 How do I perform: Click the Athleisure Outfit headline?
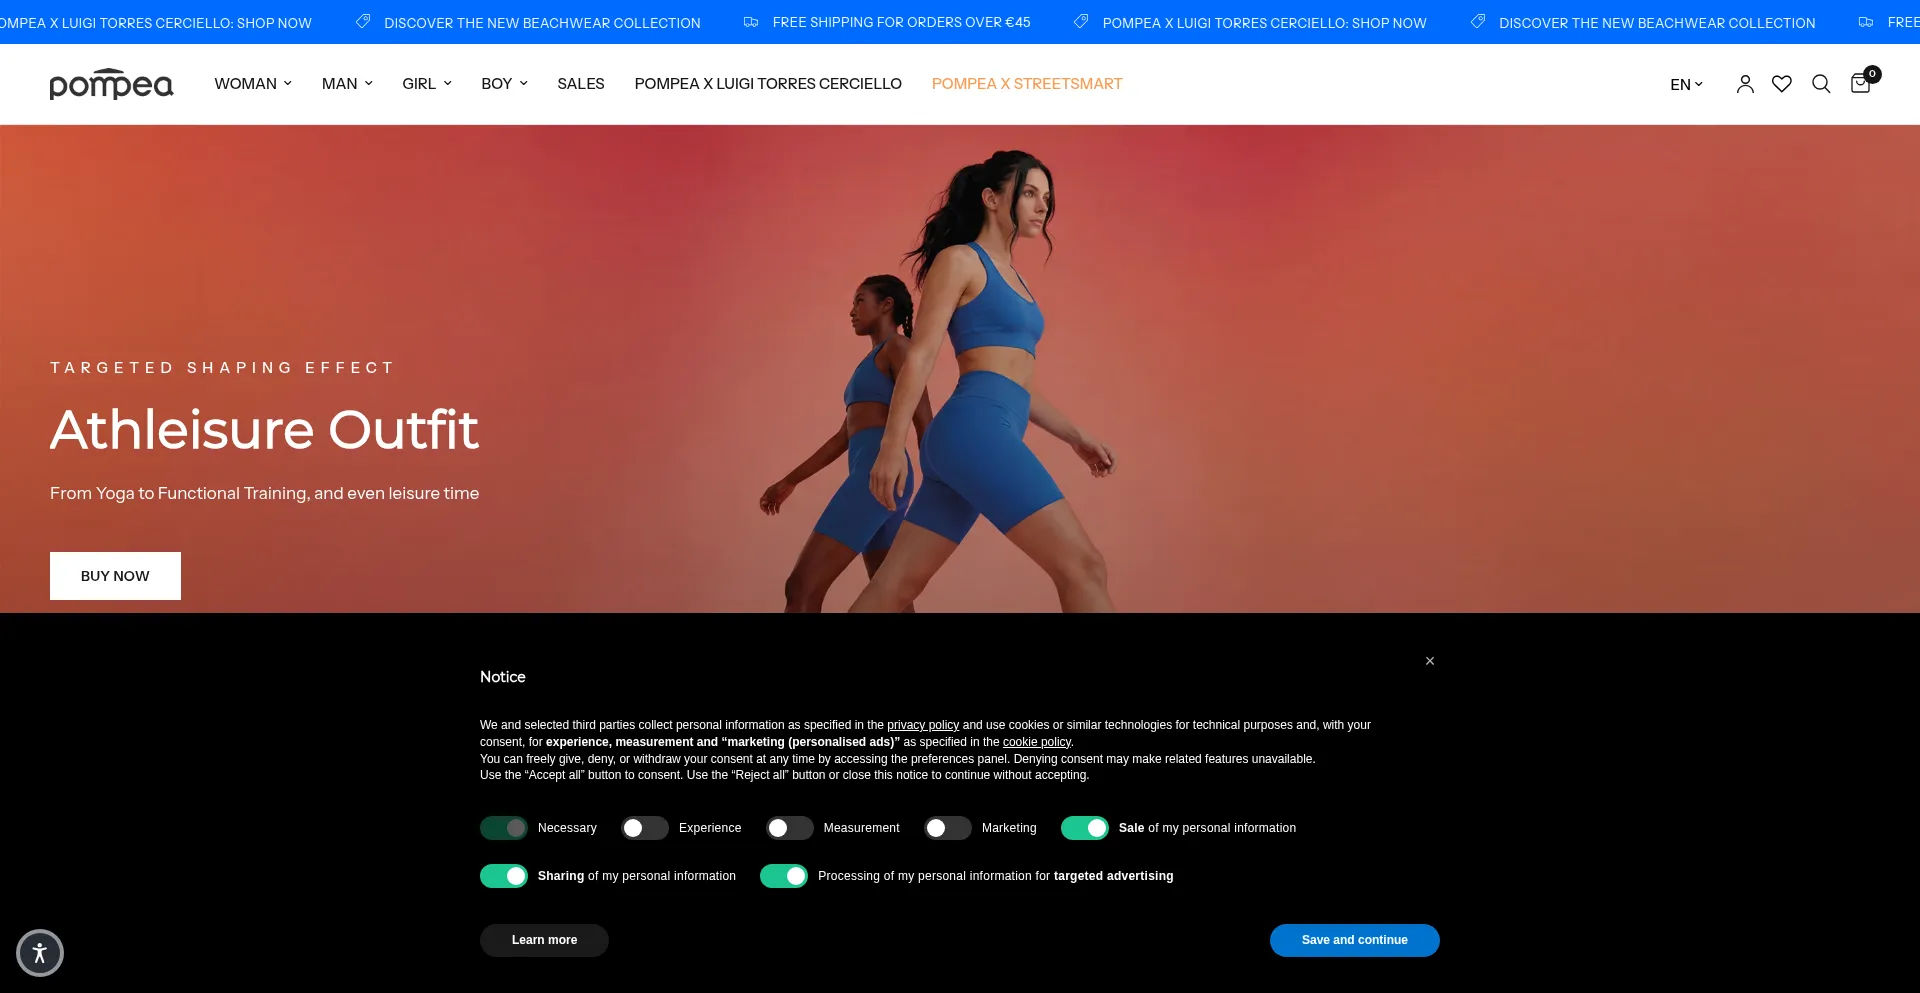[264, 430]
